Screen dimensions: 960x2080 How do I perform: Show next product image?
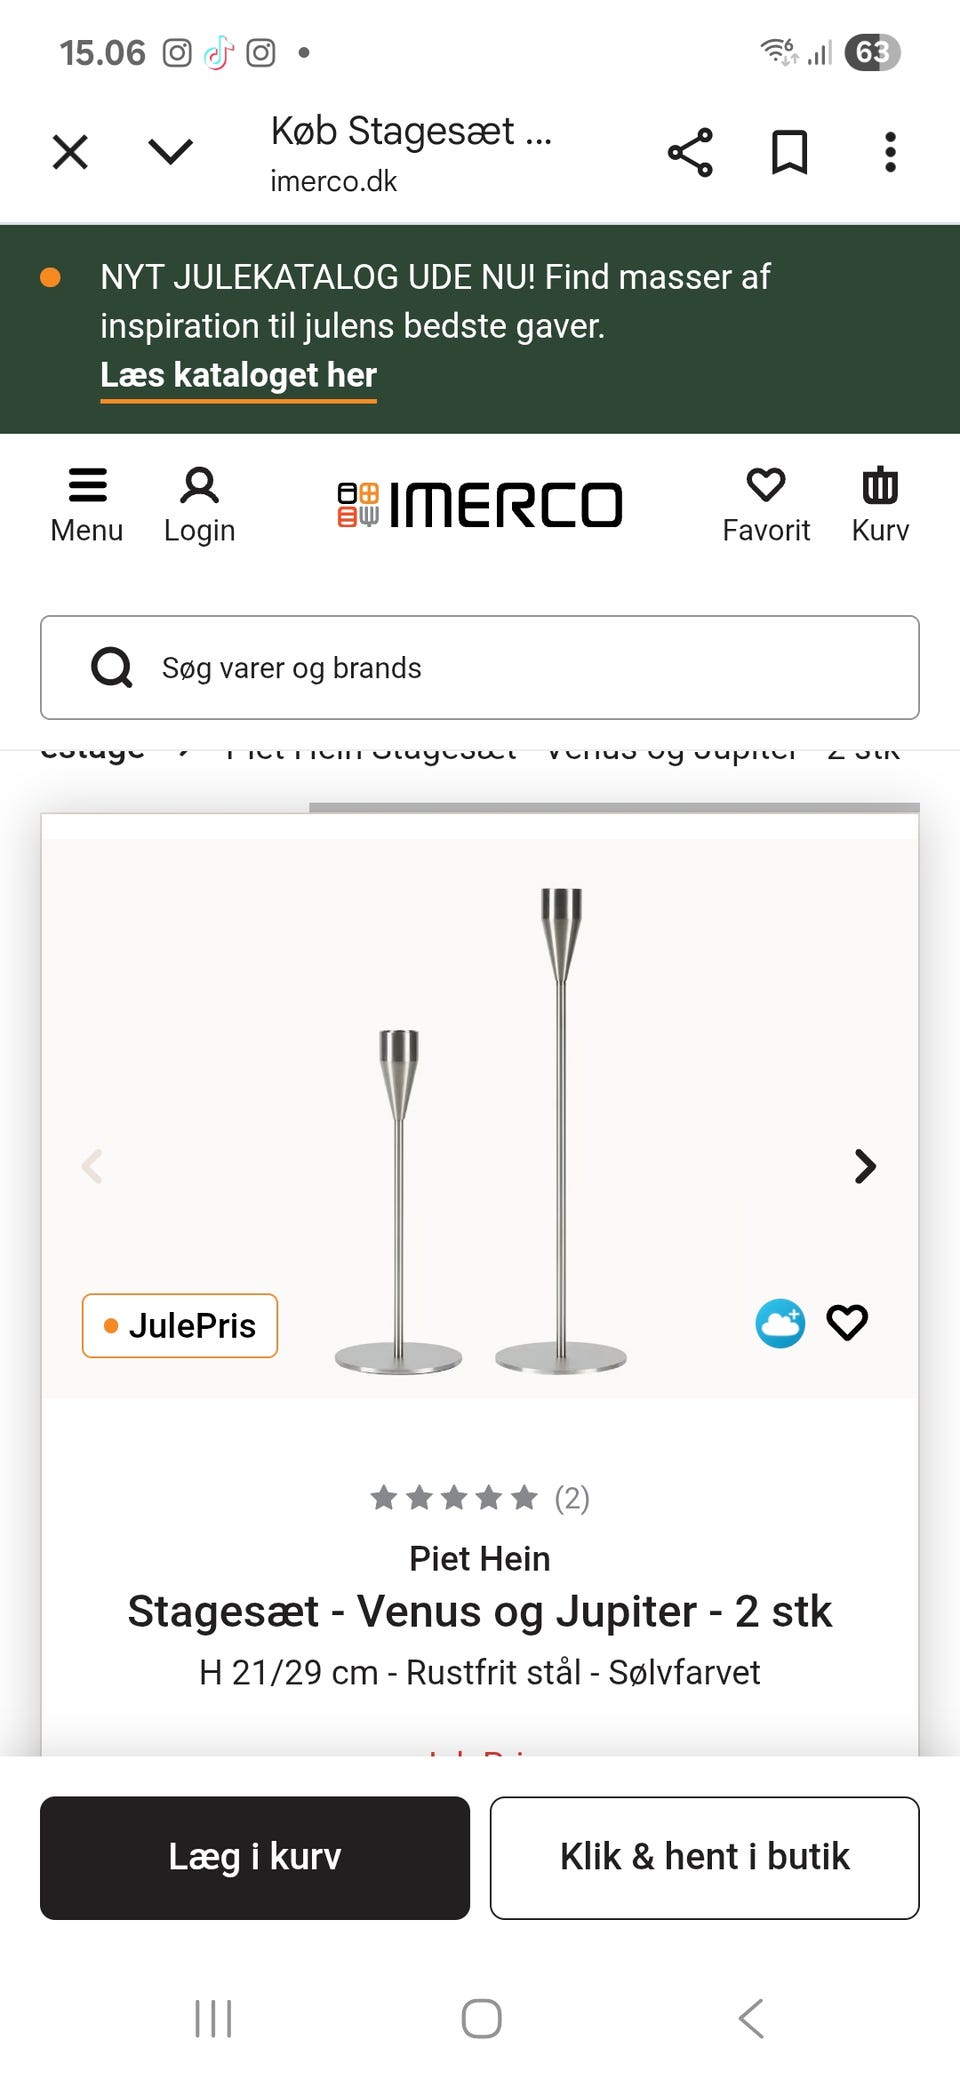(x=865, y=1166)
